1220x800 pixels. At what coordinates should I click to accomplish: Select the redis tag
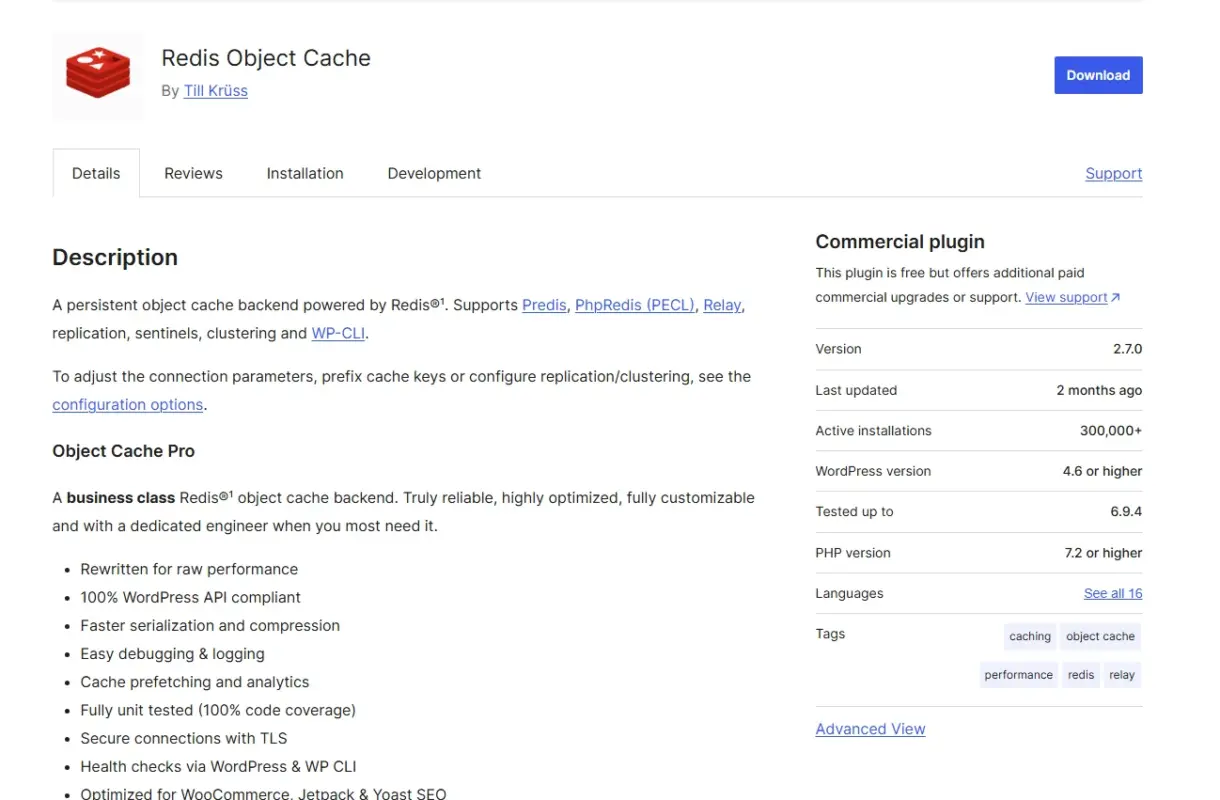(1081, 675)
